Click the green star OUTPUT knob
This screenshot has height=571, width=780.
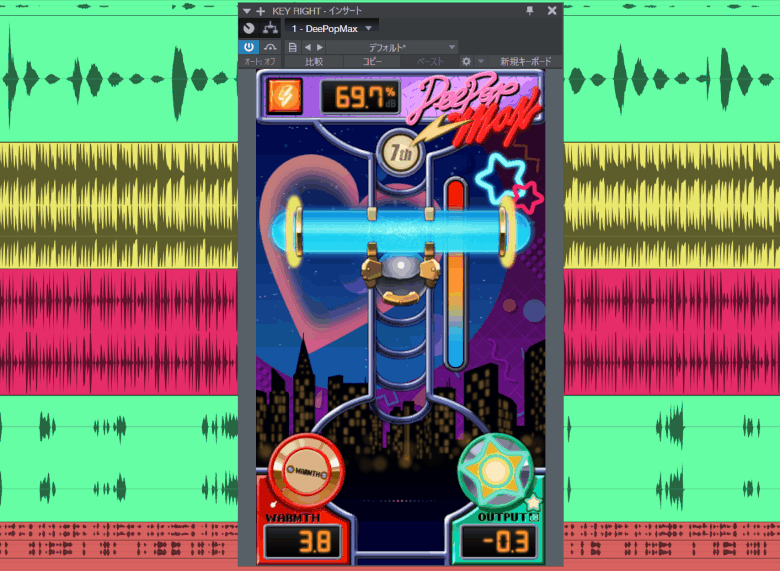click(x=495, y=470)
